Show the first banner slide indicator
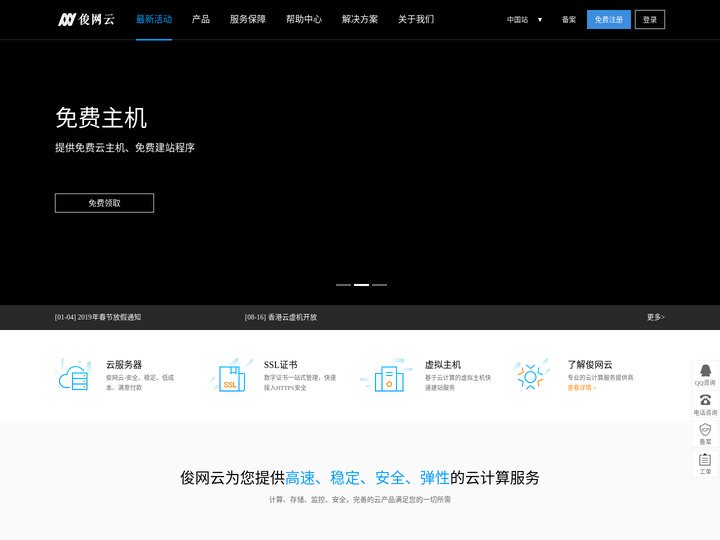 click(343, 285)
